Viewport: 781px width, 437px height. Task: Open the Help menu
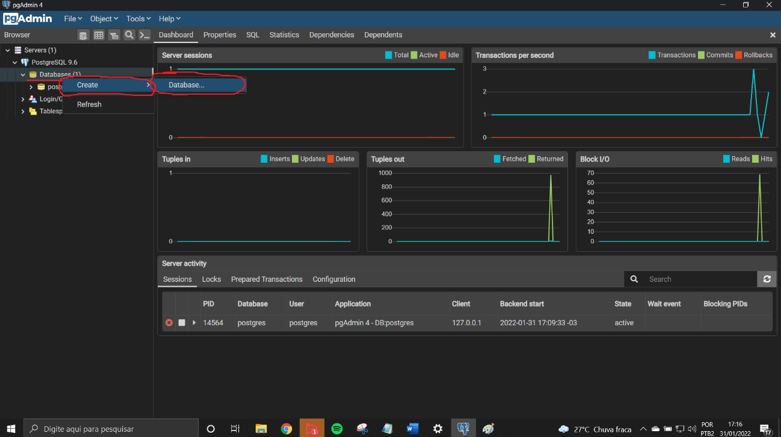169,19
